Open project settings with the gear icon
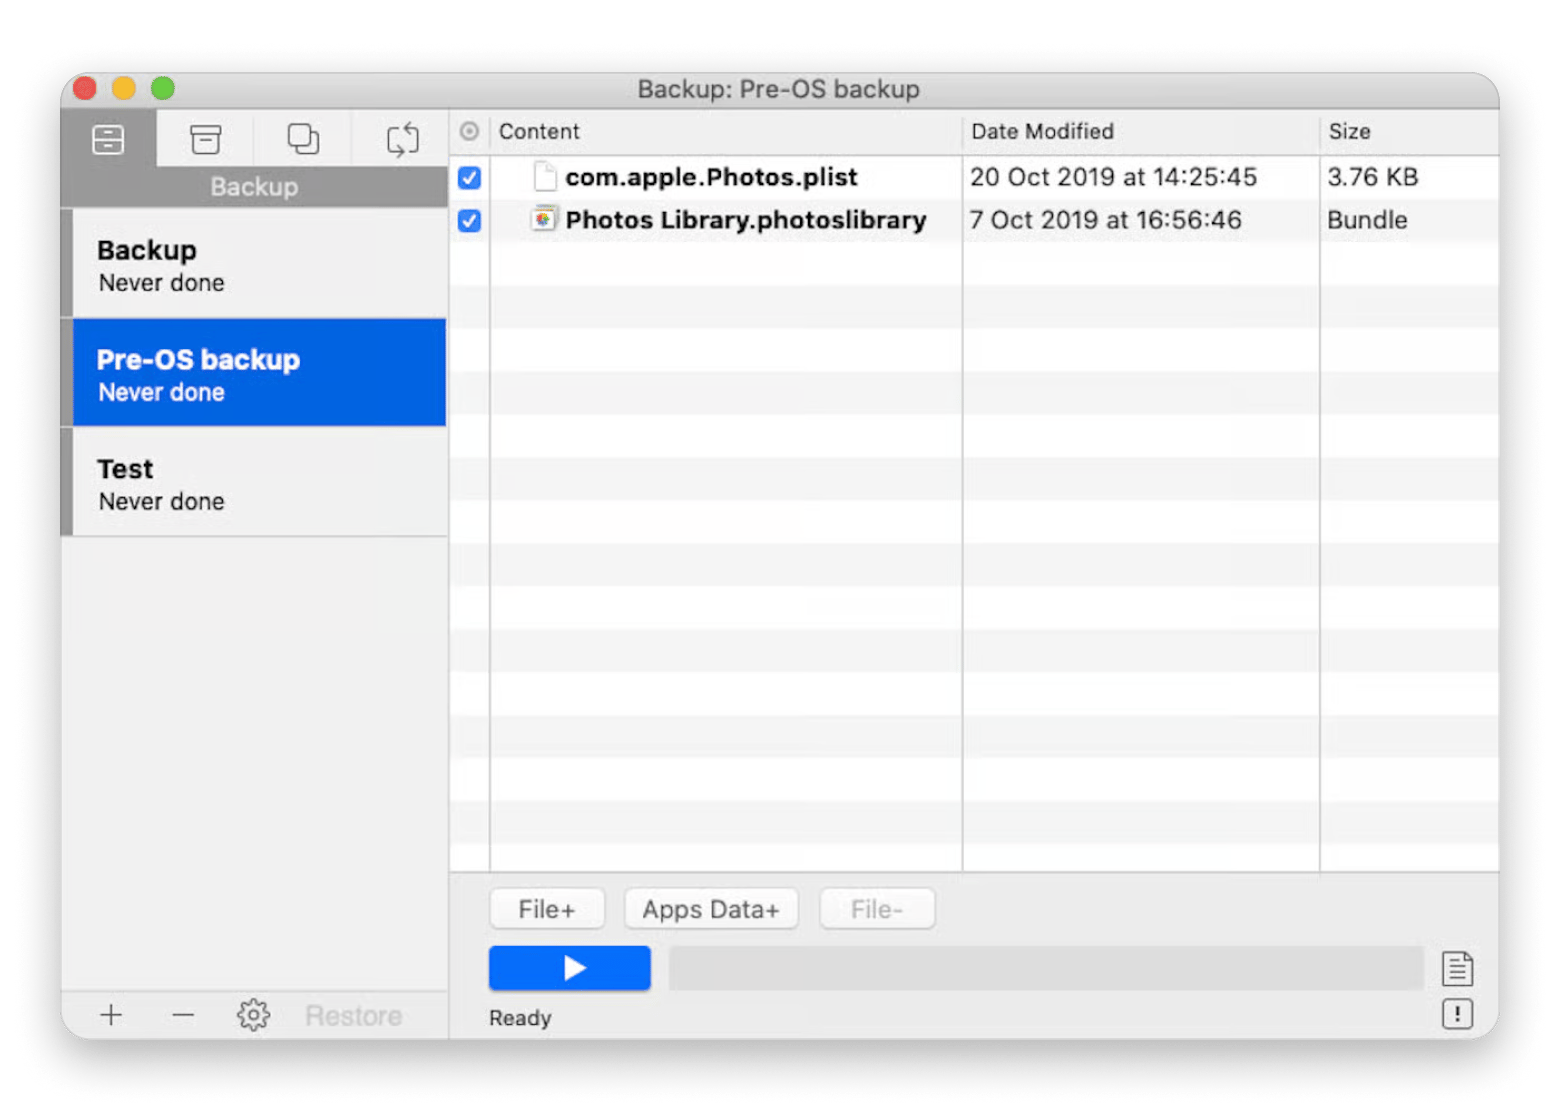Image resolution: width=1560 pixels, height=1120 pixels. pyautogui.click(x=253, y=1015)
